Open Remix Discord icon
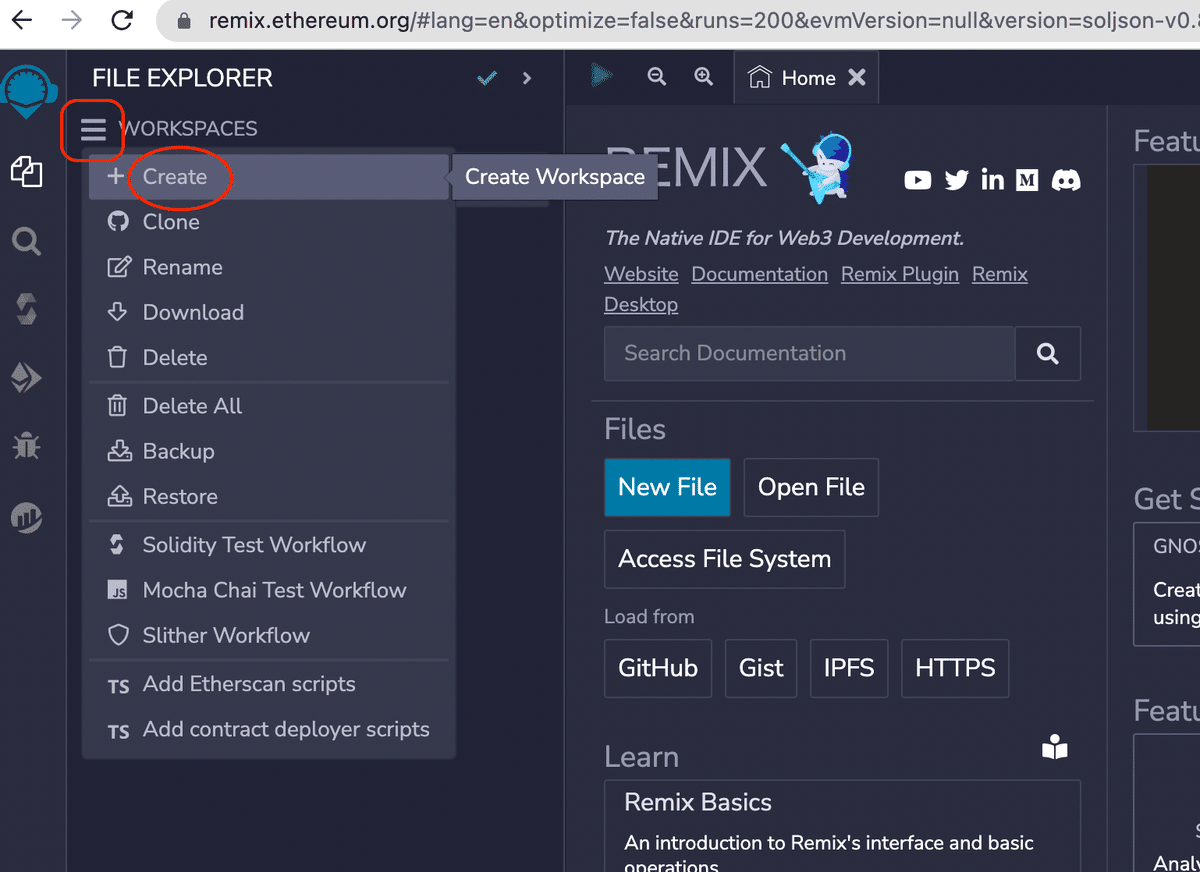 [1066, 180]
